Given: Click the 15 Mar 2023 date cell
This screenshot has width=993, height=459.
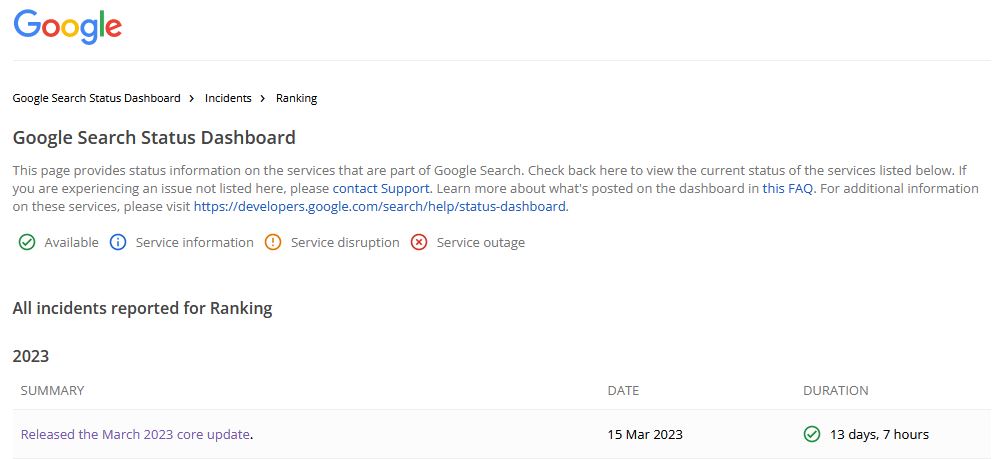Looking at the screenshot, I should [645, 434].
